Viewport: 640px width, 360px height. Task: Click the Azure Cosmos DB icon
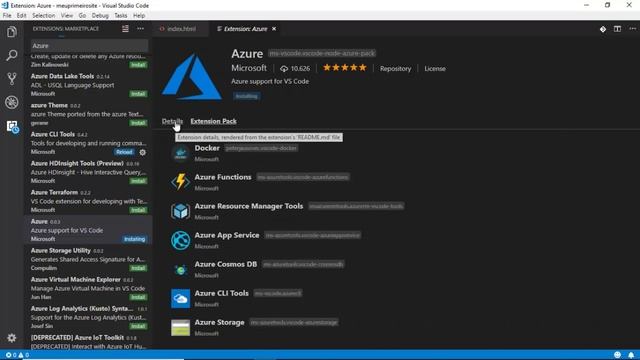180,269
